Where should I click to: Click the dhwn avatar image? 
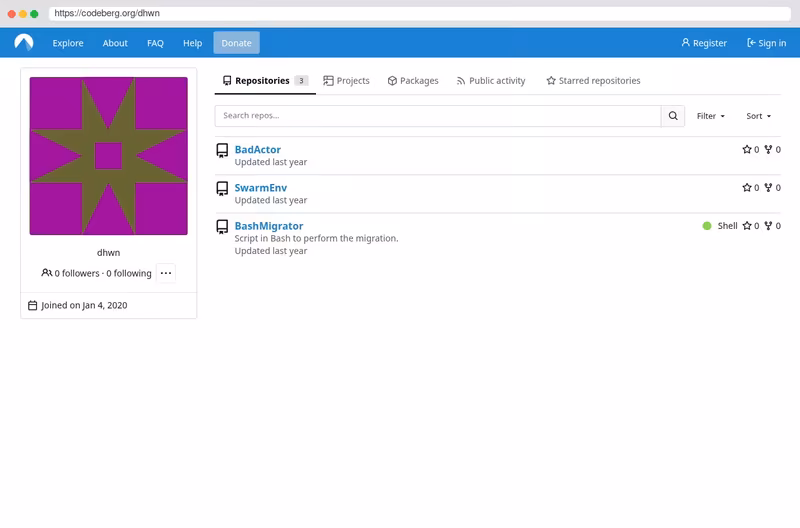click(109, 156)
